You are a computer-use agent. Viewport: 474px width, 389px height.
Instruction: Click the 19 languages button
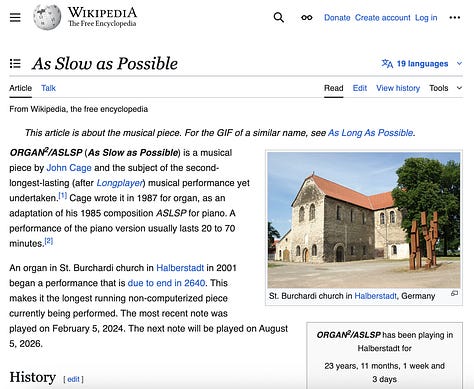coord(422,63)
